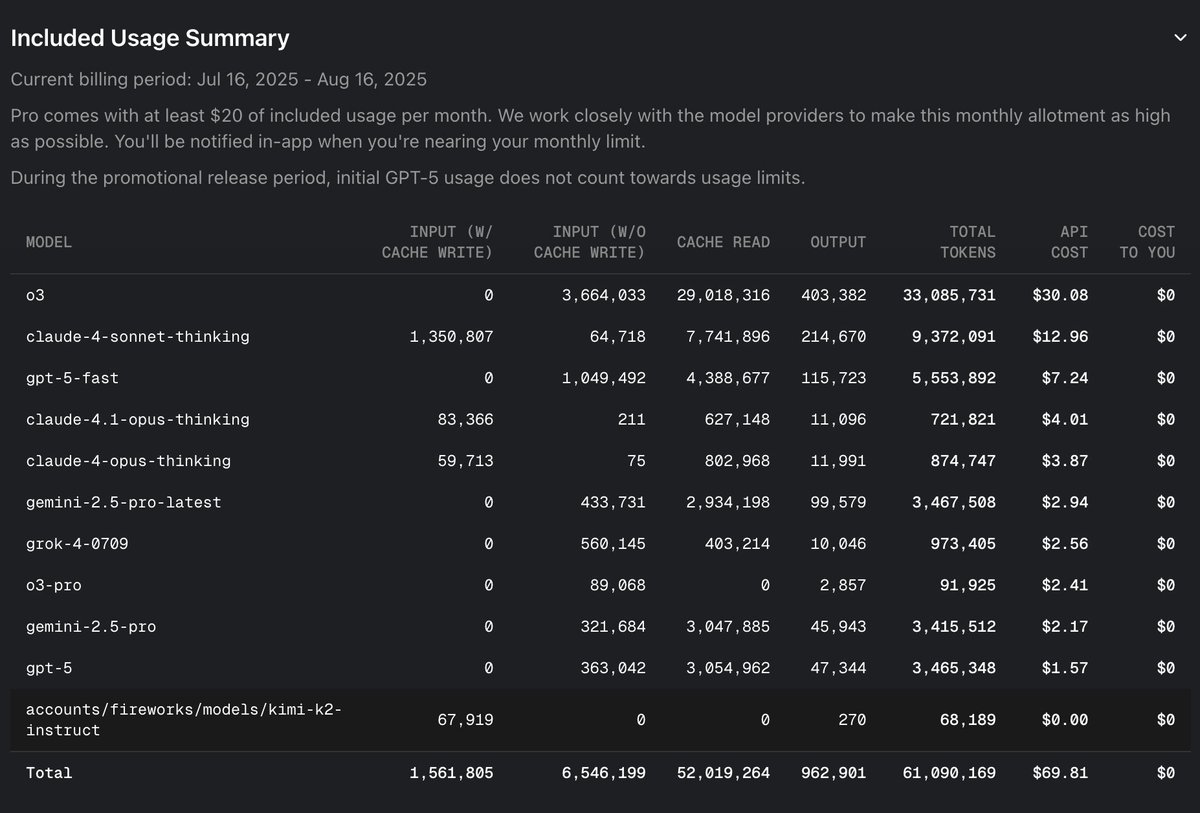The width and height of the screenshot is (1200, 813).
Task: Click the o3 API cost of $30.08
Action: pyautogui.click(x=1060, y=295)
